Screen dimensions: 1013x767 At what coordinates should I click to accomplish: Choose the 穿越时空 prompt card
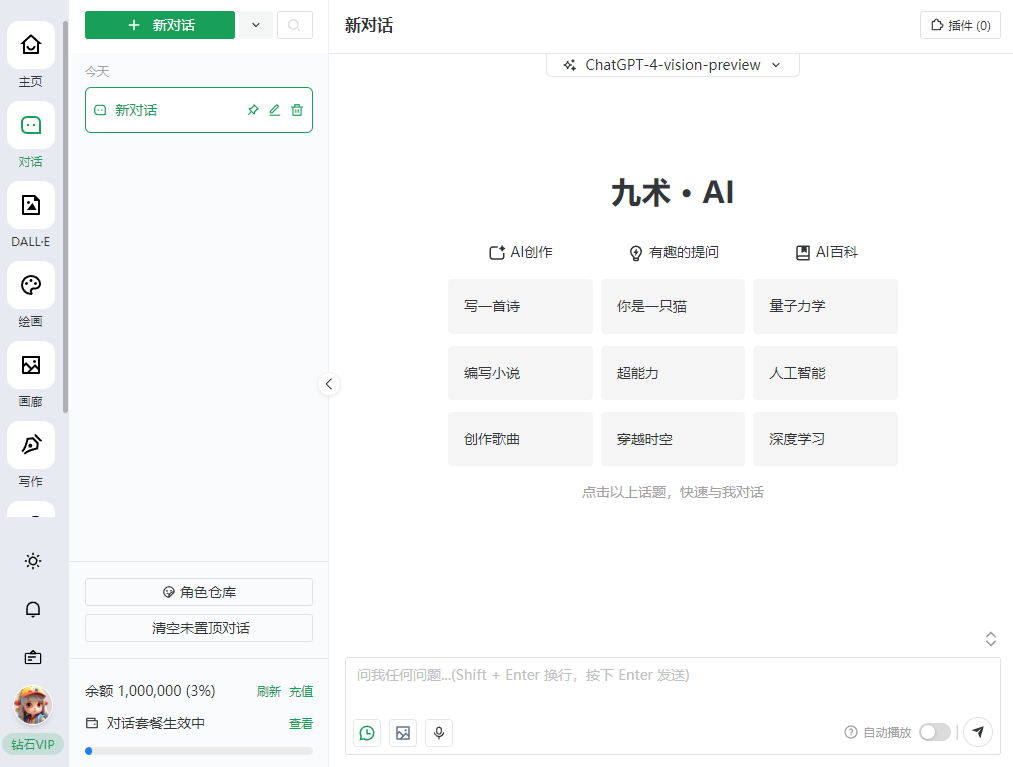(x=673, y=439)
